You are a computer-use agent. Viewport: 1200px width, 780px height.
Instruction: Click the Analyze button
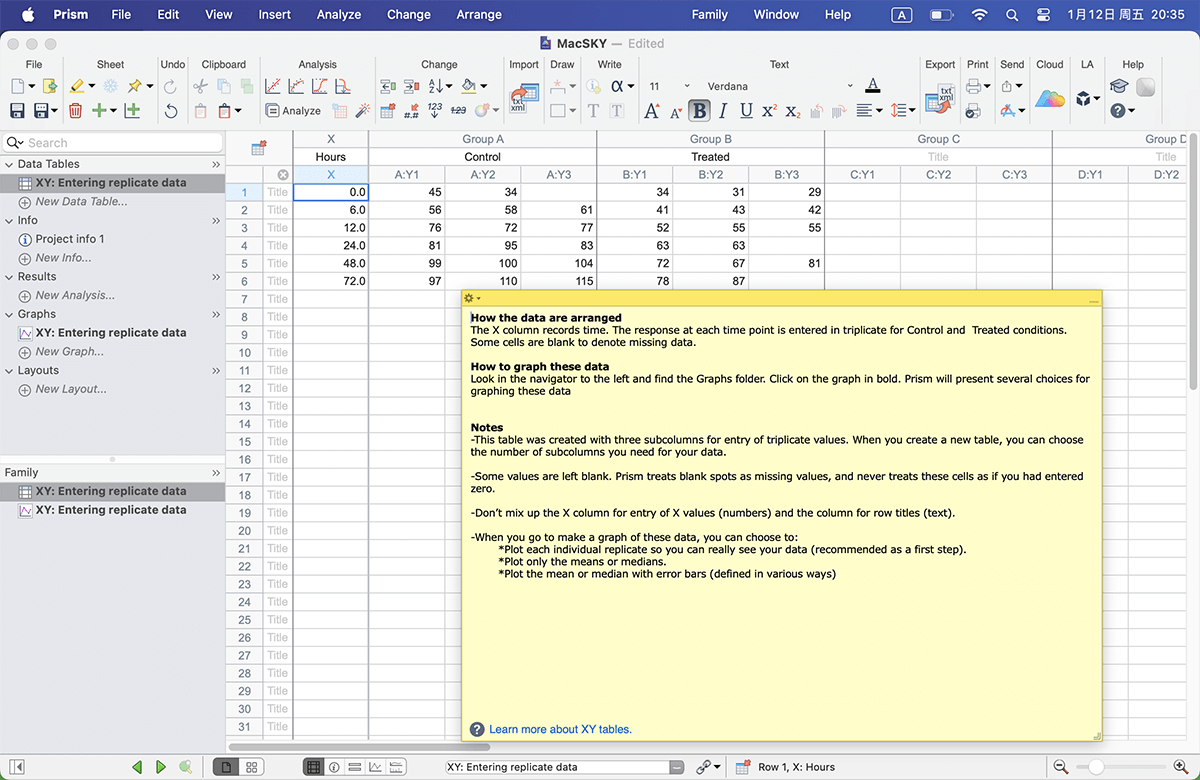293,111
